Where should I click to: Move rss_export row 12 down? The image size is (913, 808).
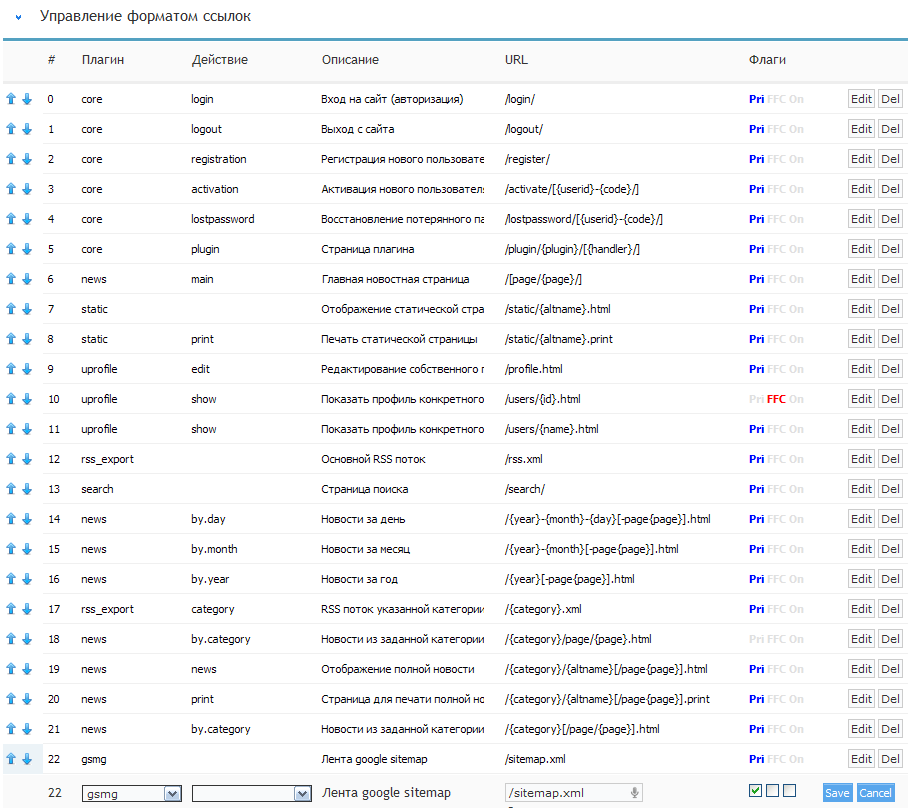click(x=27, y=459)
